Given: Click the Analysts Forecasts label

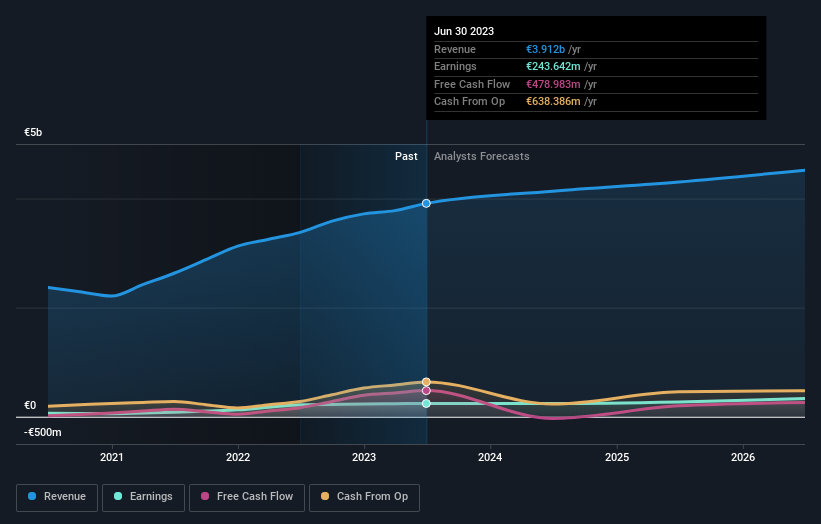Looking at the screenshot, I should click(x=482, y=157).
